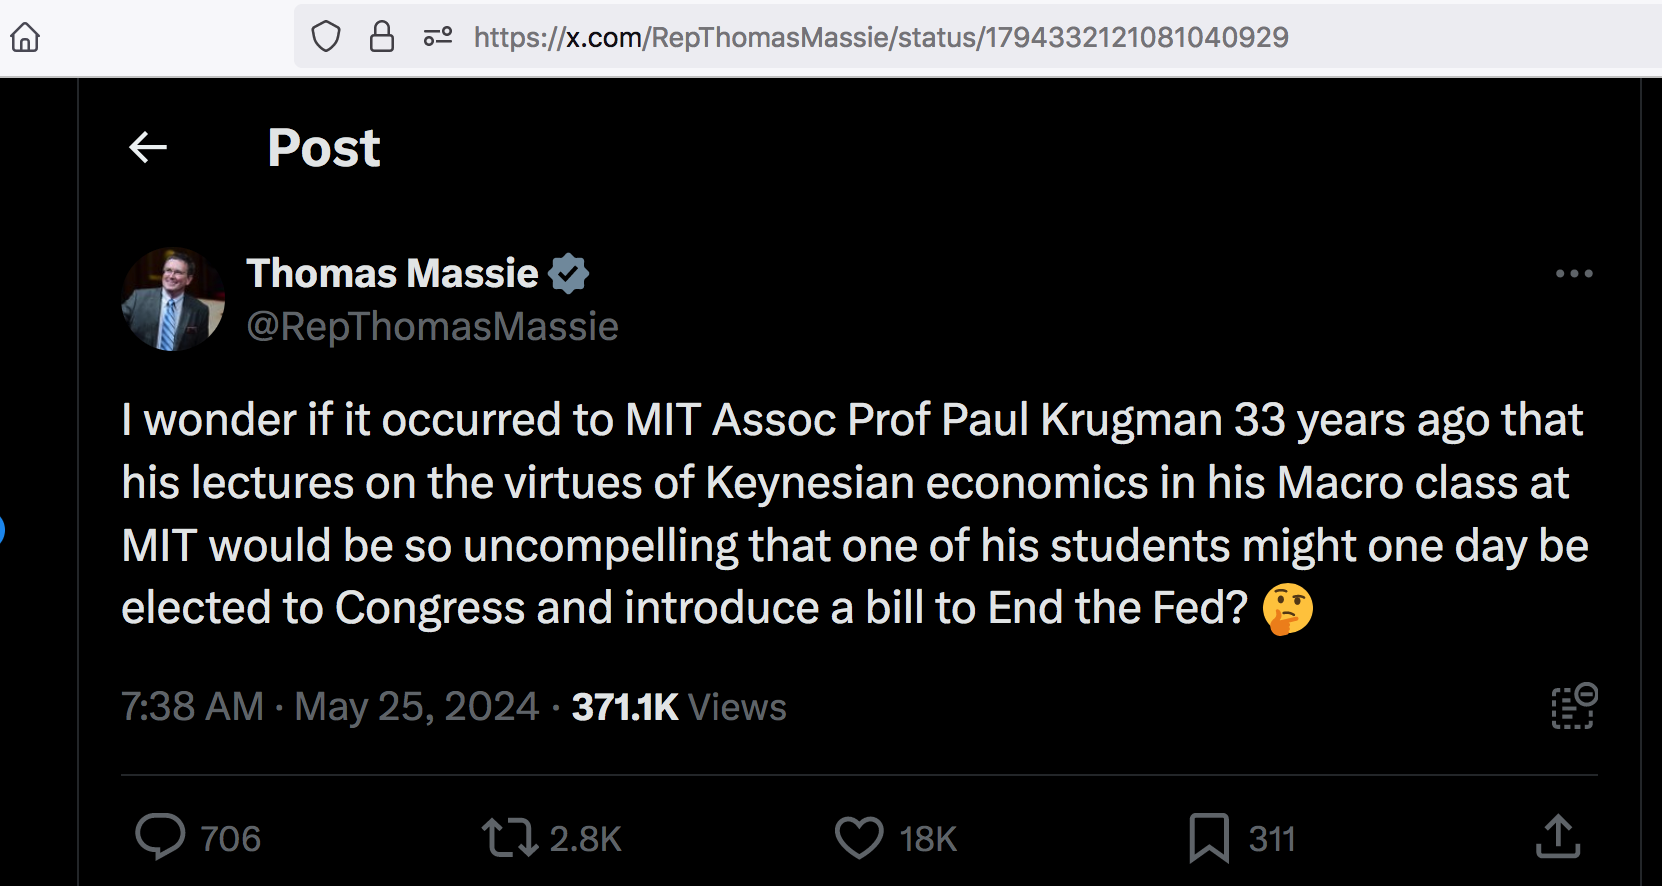Open the site permissions icon in address bar
Screen dimensions: 1662x886
pos(438,38)
